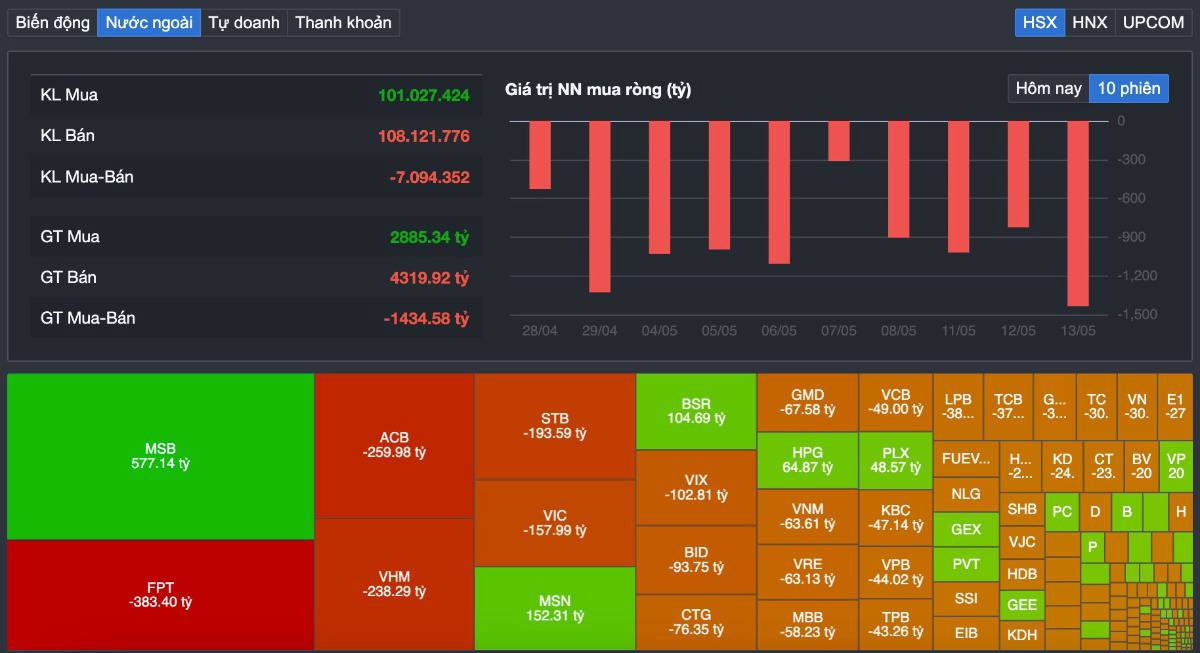
Task: Click the TCB treemap tile
Action: click(1008, 407)
